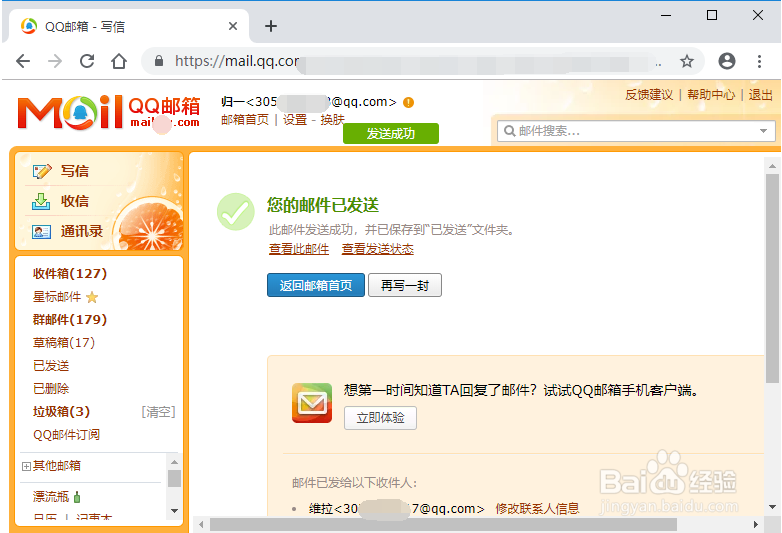Click the green checkmark success icon
Image resolution: width=782 pixels, height=533 pixels.
pos(236,212)
